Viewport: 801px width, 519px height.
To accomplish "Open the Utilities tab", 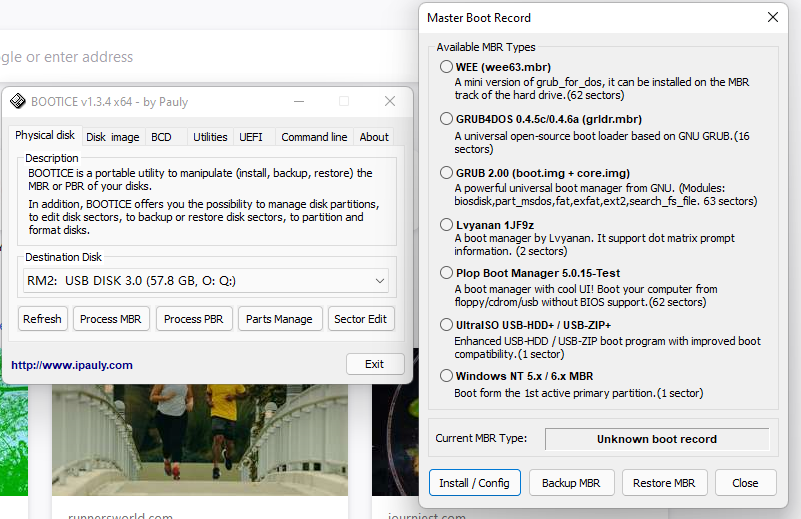I will tap(210, 137).
